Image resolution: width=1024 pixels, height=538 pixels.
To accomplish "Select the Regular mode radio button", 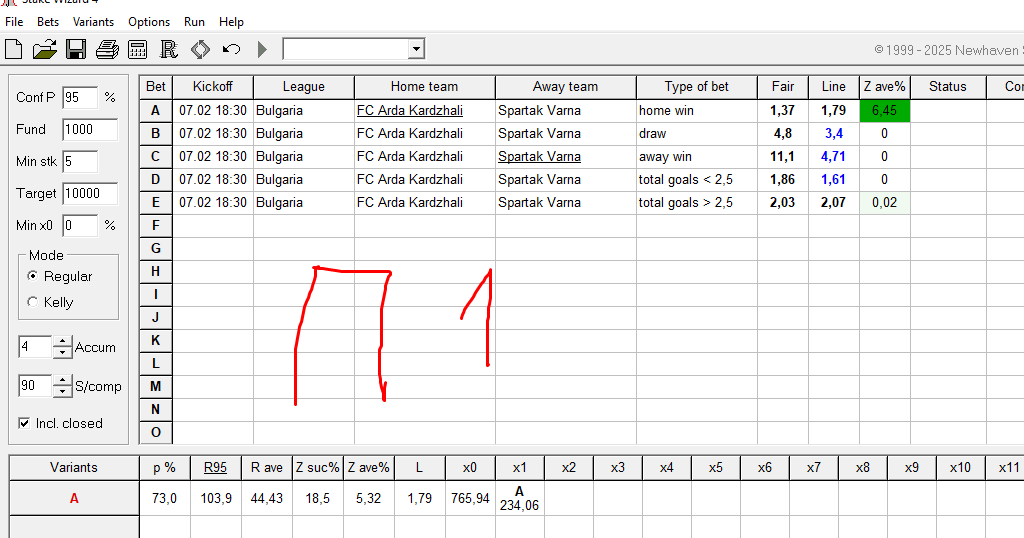I will (x=32, y=276).
